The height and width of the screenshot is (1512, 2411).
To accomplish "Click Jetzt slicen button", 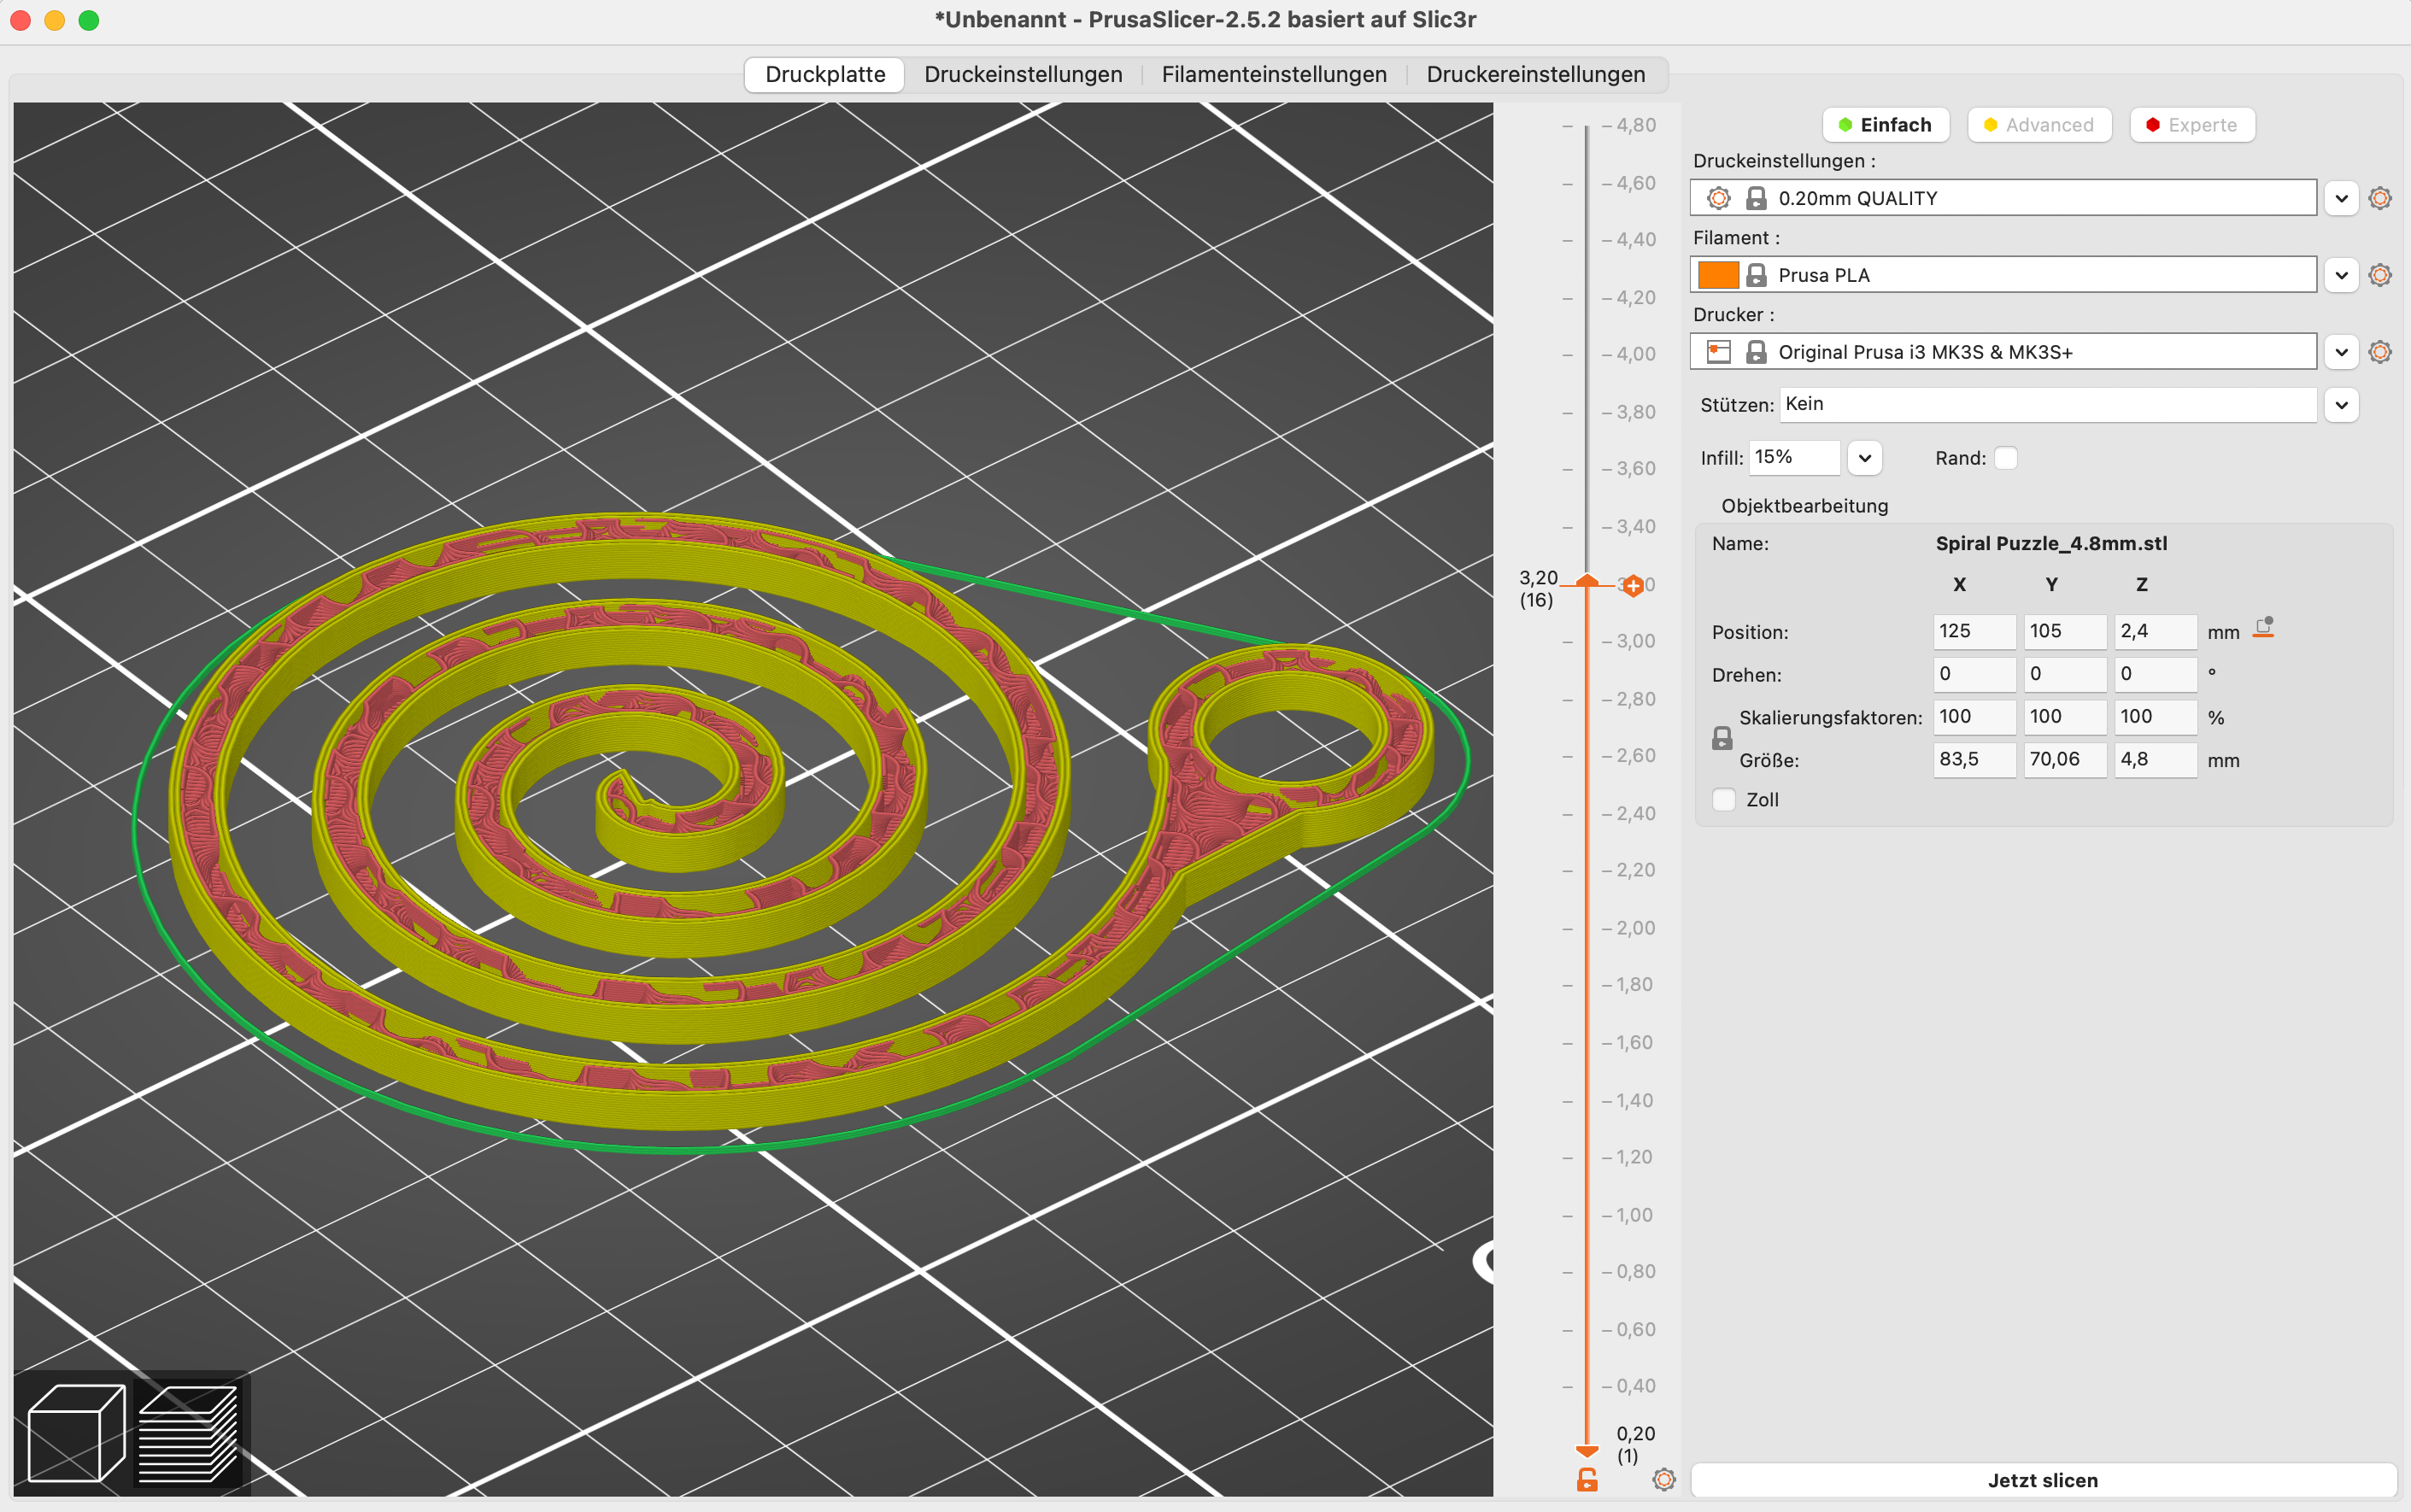I will 2042,1480.
